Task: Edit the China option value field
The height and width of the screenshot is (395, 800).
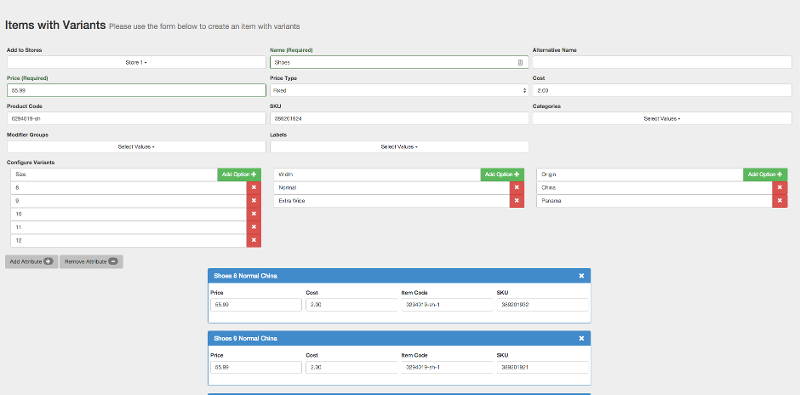Action: 655,187
